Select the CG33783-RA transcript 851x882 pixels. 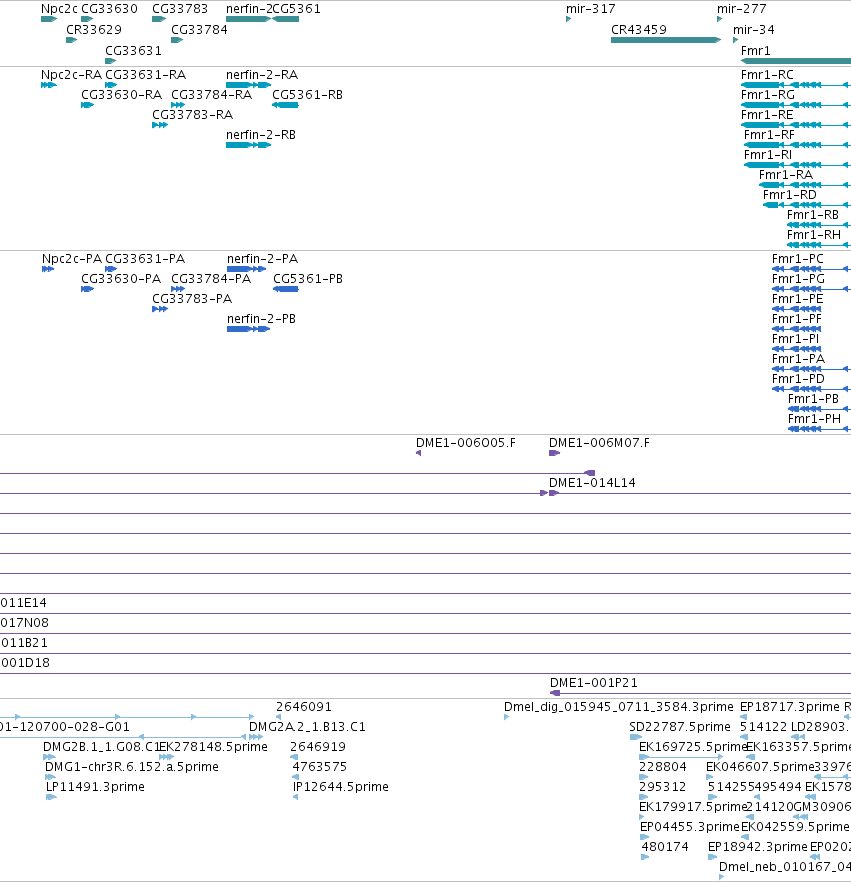point(160,125)
